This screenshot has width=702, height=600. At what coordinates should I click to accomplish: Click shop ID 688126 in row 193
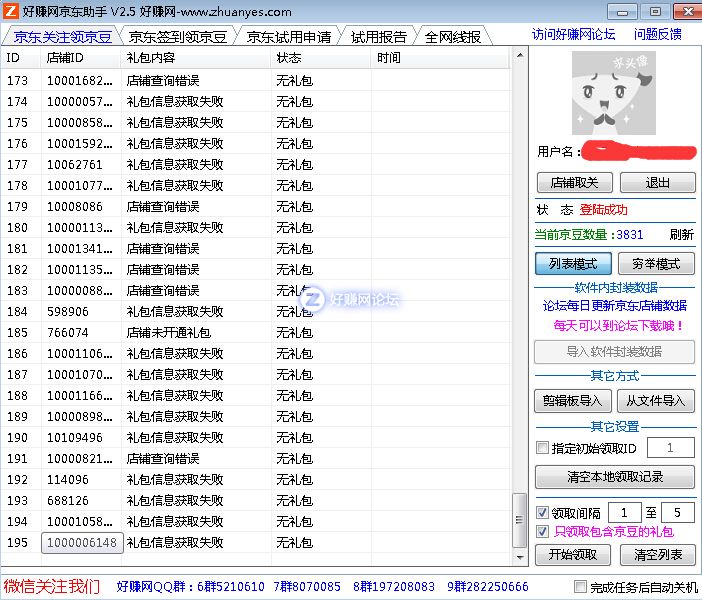(x=68, y=501)
